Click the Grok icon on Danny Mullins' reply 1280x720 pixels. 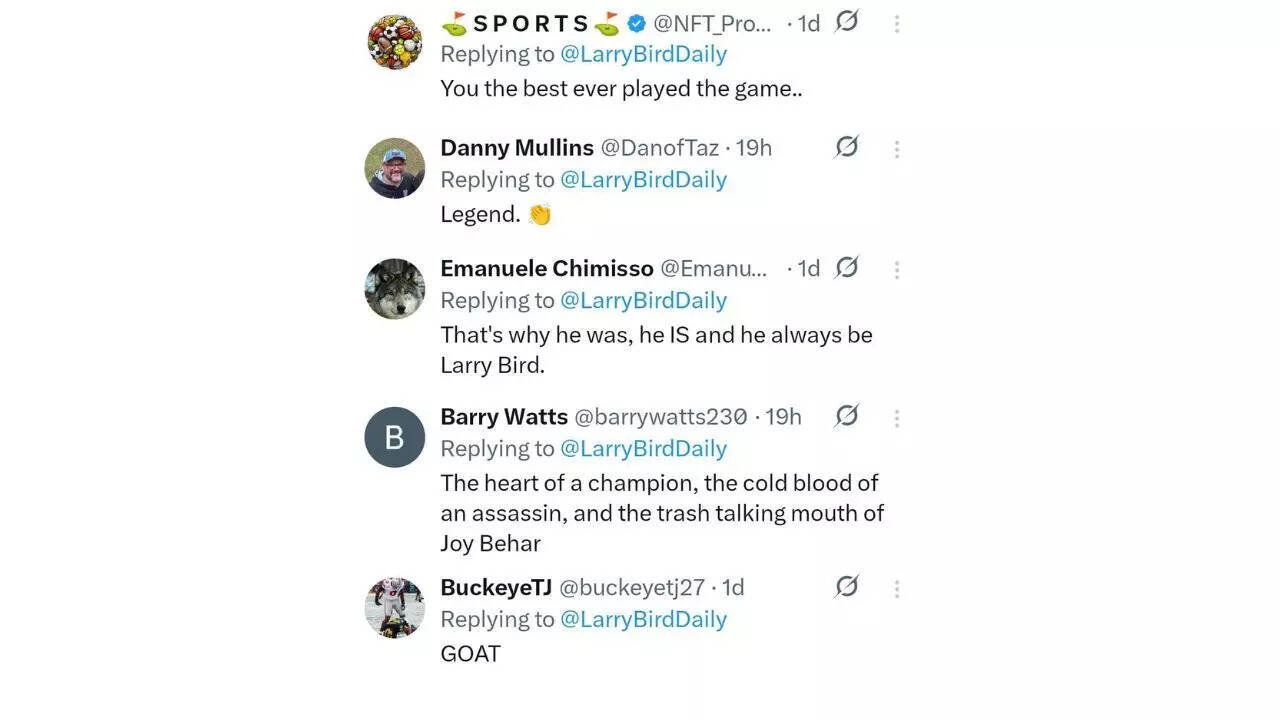[x=847, y=147]
